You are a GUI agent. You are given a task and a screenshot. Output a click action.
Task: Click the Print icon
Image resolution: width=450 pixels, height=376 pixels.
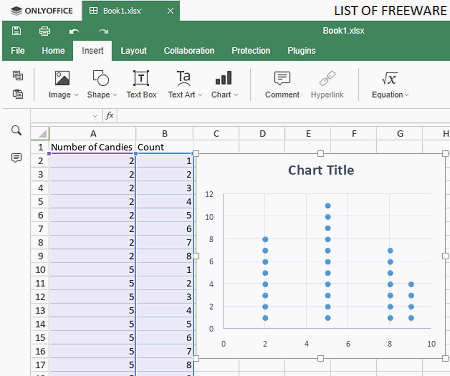coord(44,31)
